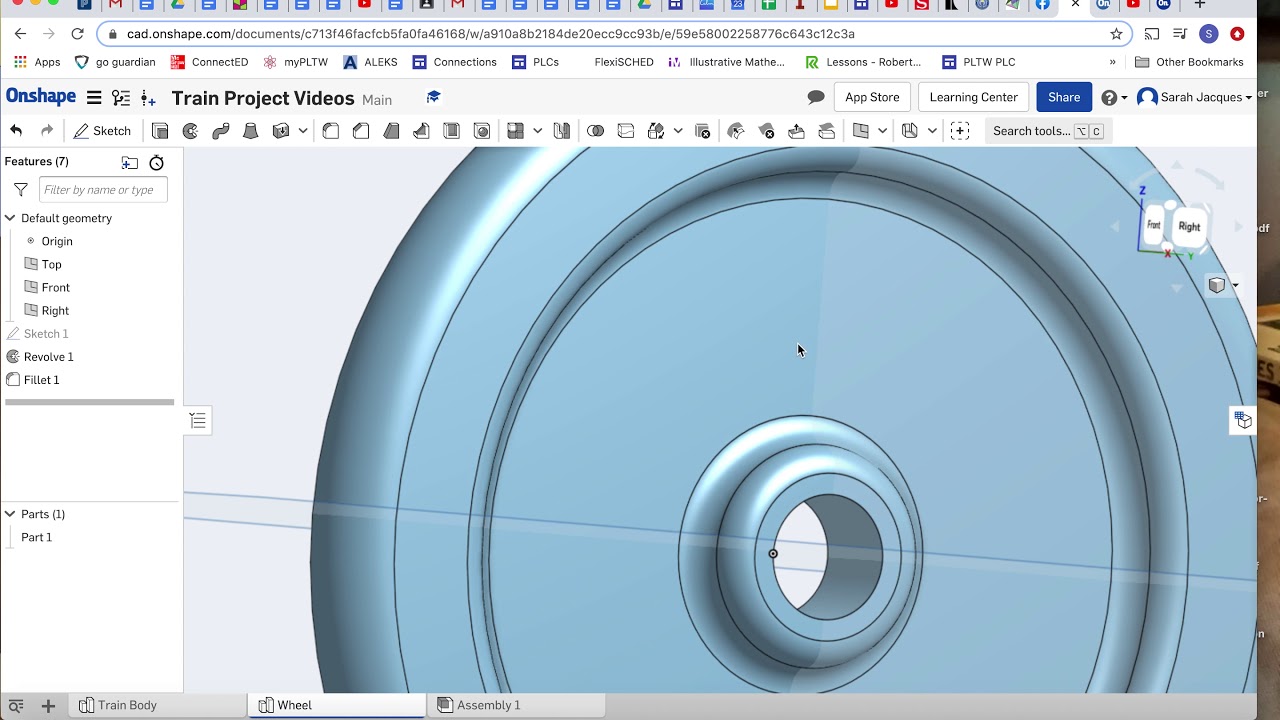The image size is (1280, 720).
Task: Open the configuration panel icon on right edge
Action: (1243, 420)
